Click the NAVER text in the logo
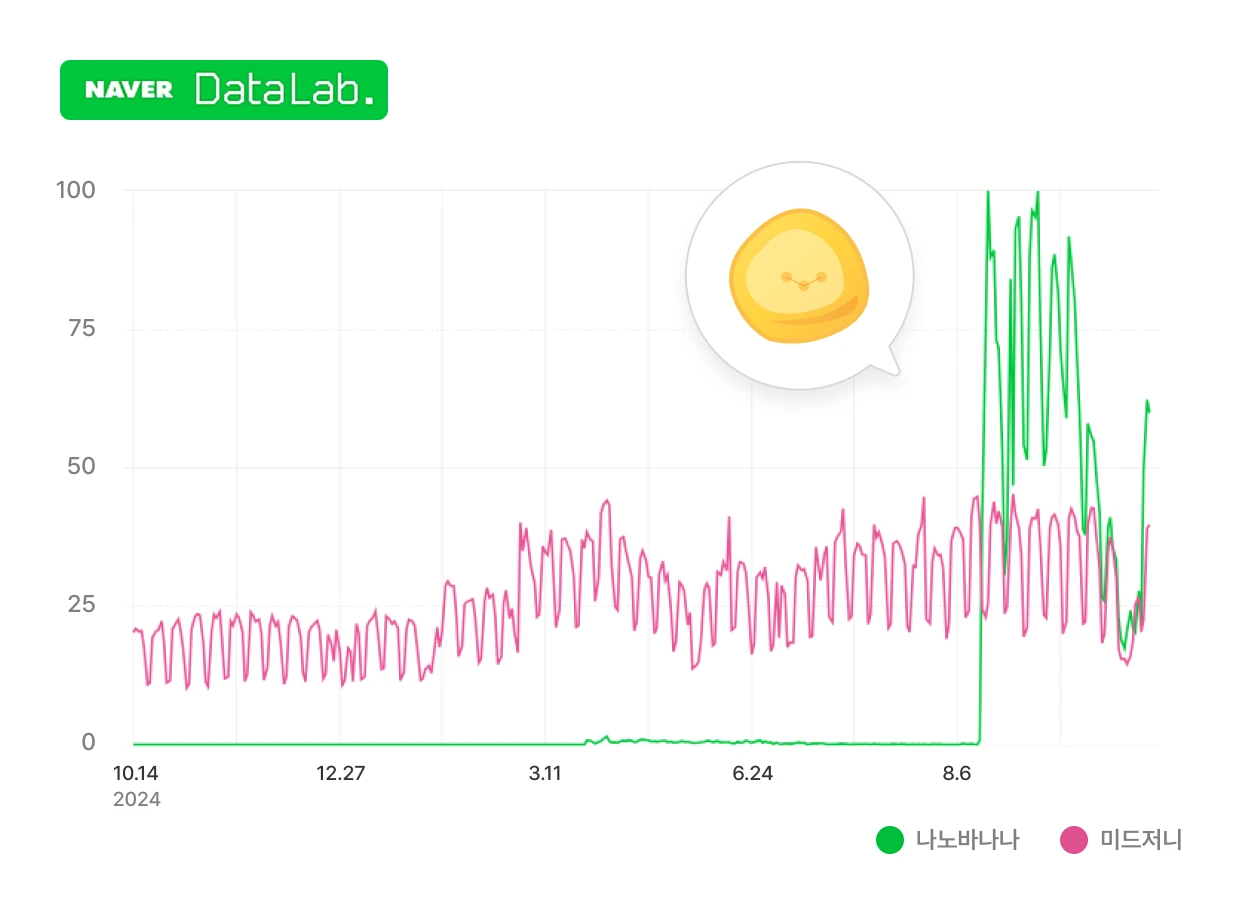The height and width of the screenshot is (900, 1240). coord(129,90)
